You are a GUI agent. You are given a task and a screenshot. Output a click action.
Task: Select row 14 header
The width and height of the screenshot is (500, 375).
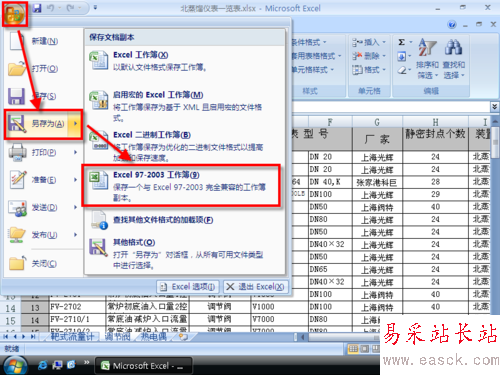tap(11, 308)
